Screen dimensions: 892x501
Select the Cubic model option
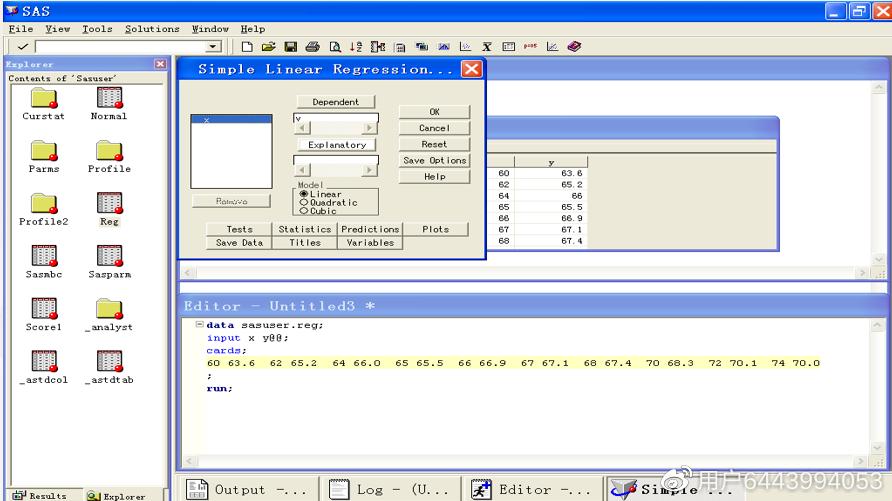click(x=304, y=211)
